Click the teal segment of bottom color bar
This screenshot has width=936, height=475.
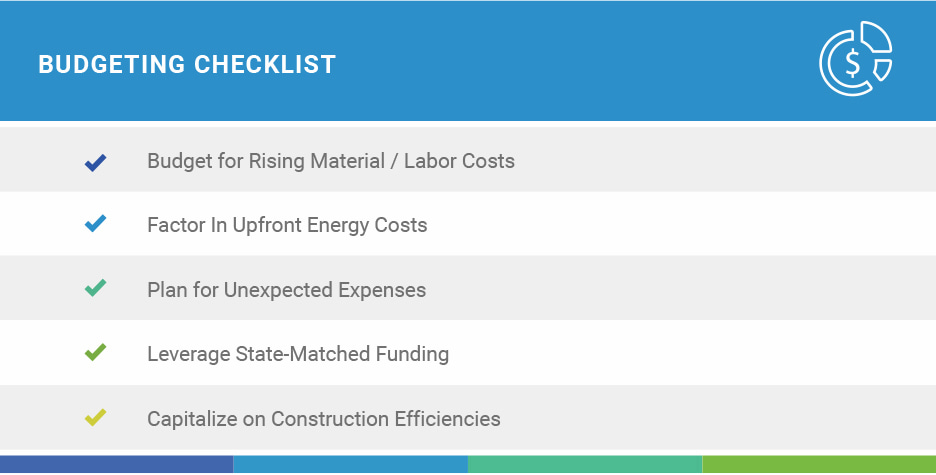(585, 464)
